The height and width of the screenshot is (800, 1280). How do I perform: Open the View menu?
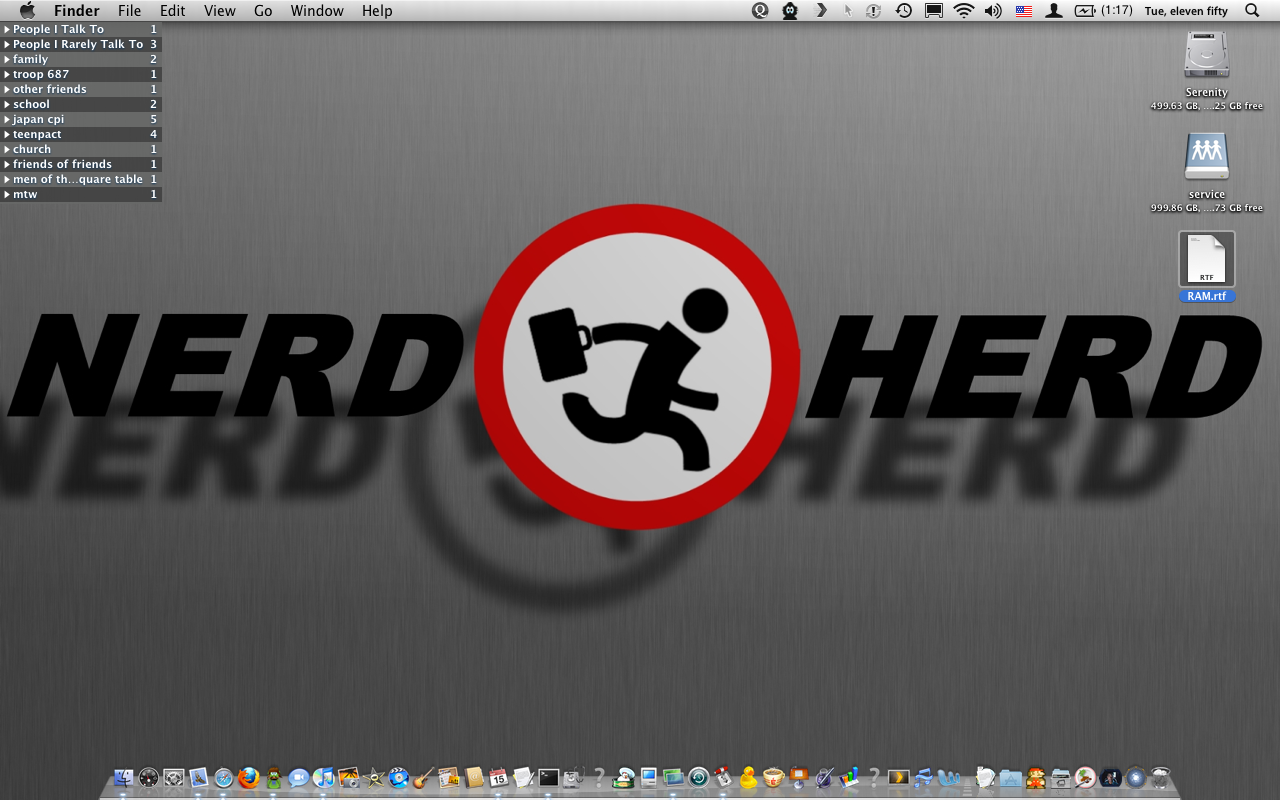click(x=220, y=10)
